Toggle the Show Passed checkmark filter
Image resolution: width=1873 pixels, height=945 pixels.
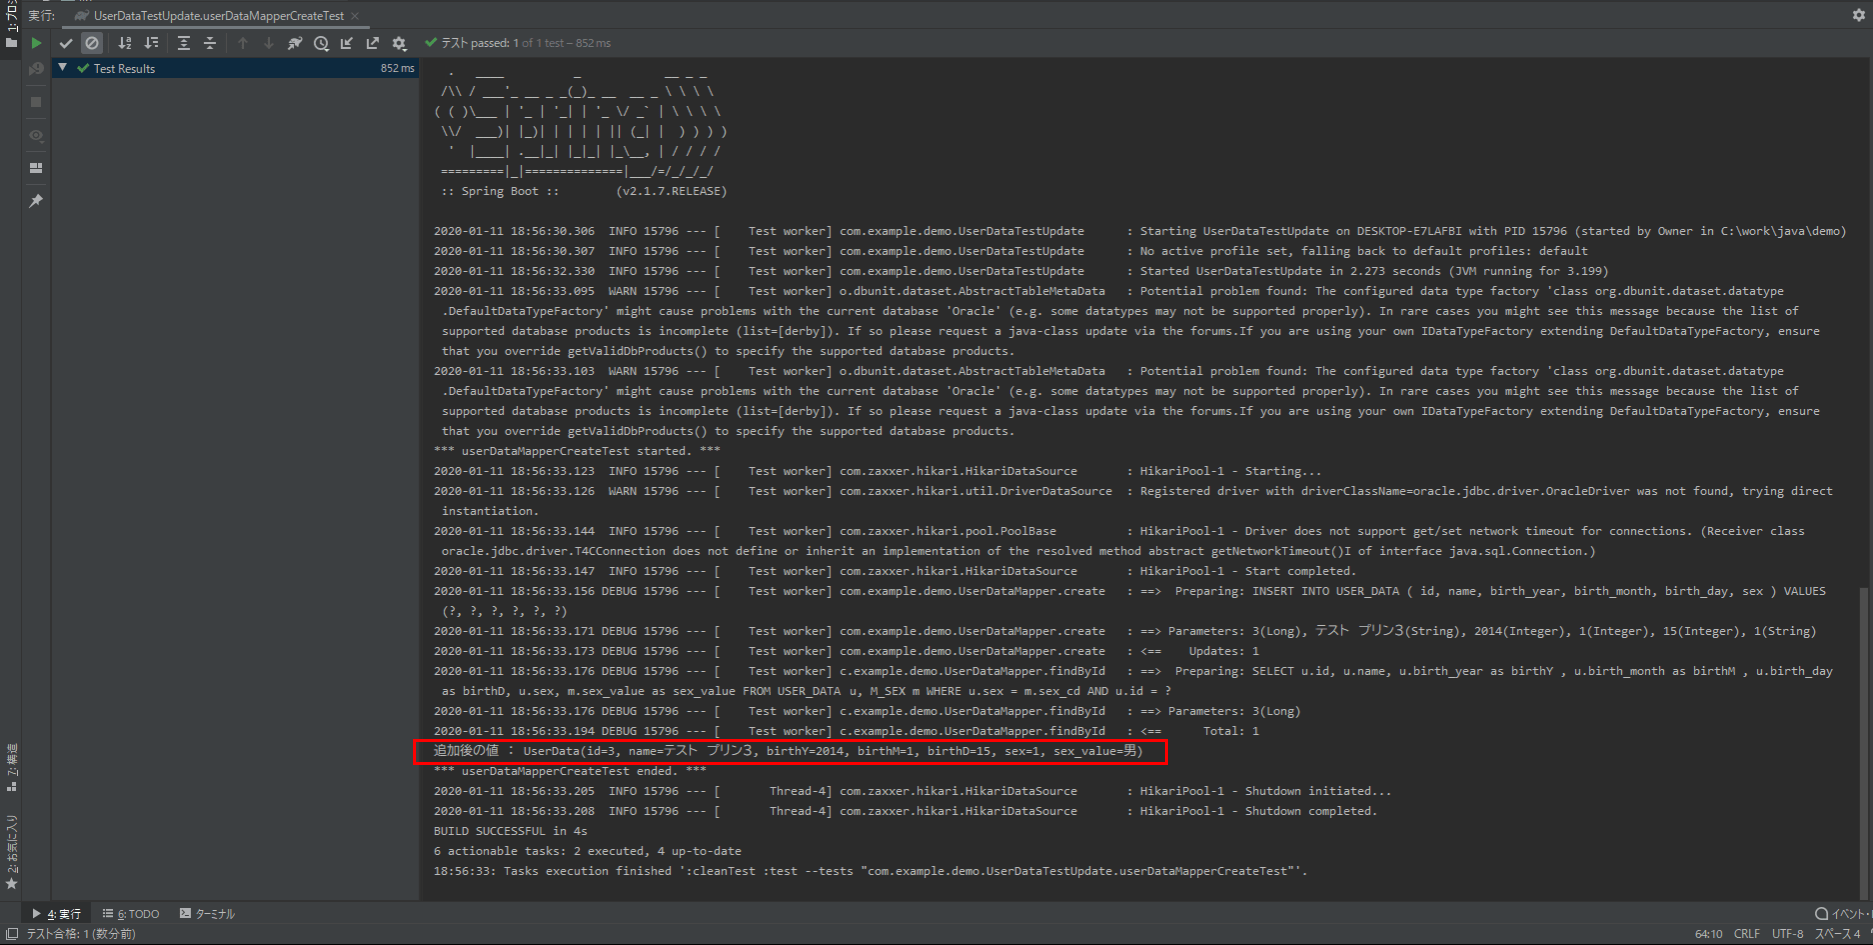coord(66,43)
